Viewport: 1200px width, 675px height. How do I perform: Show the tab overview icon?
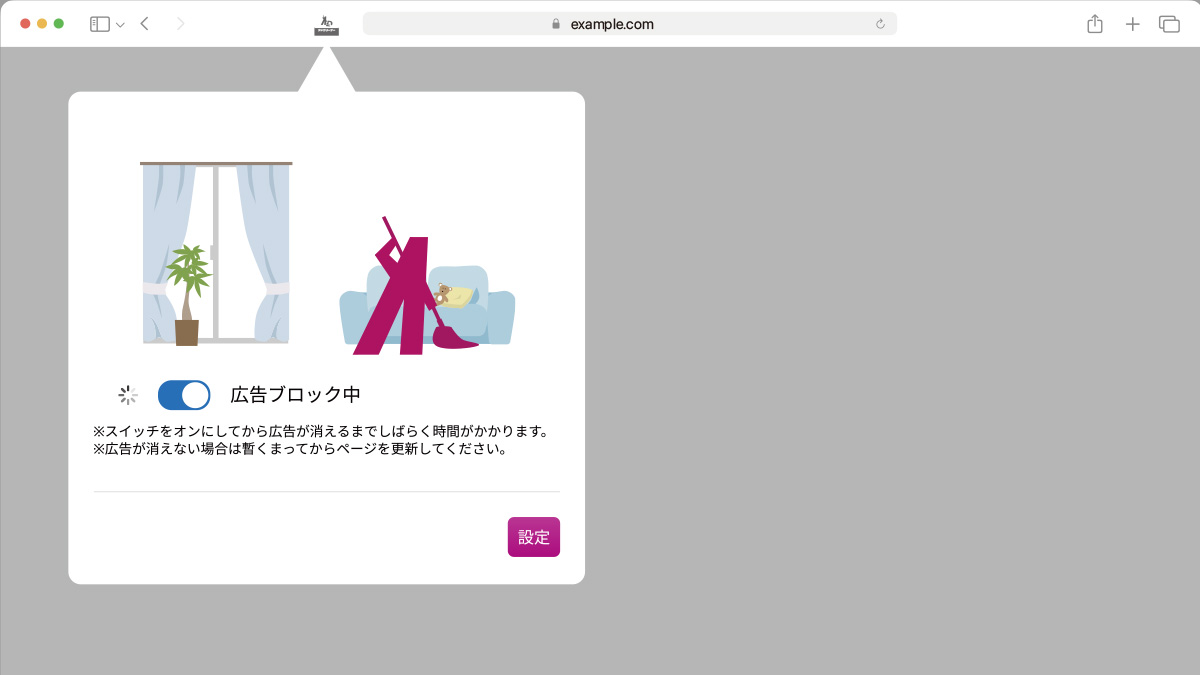(x=1170, y=23)
